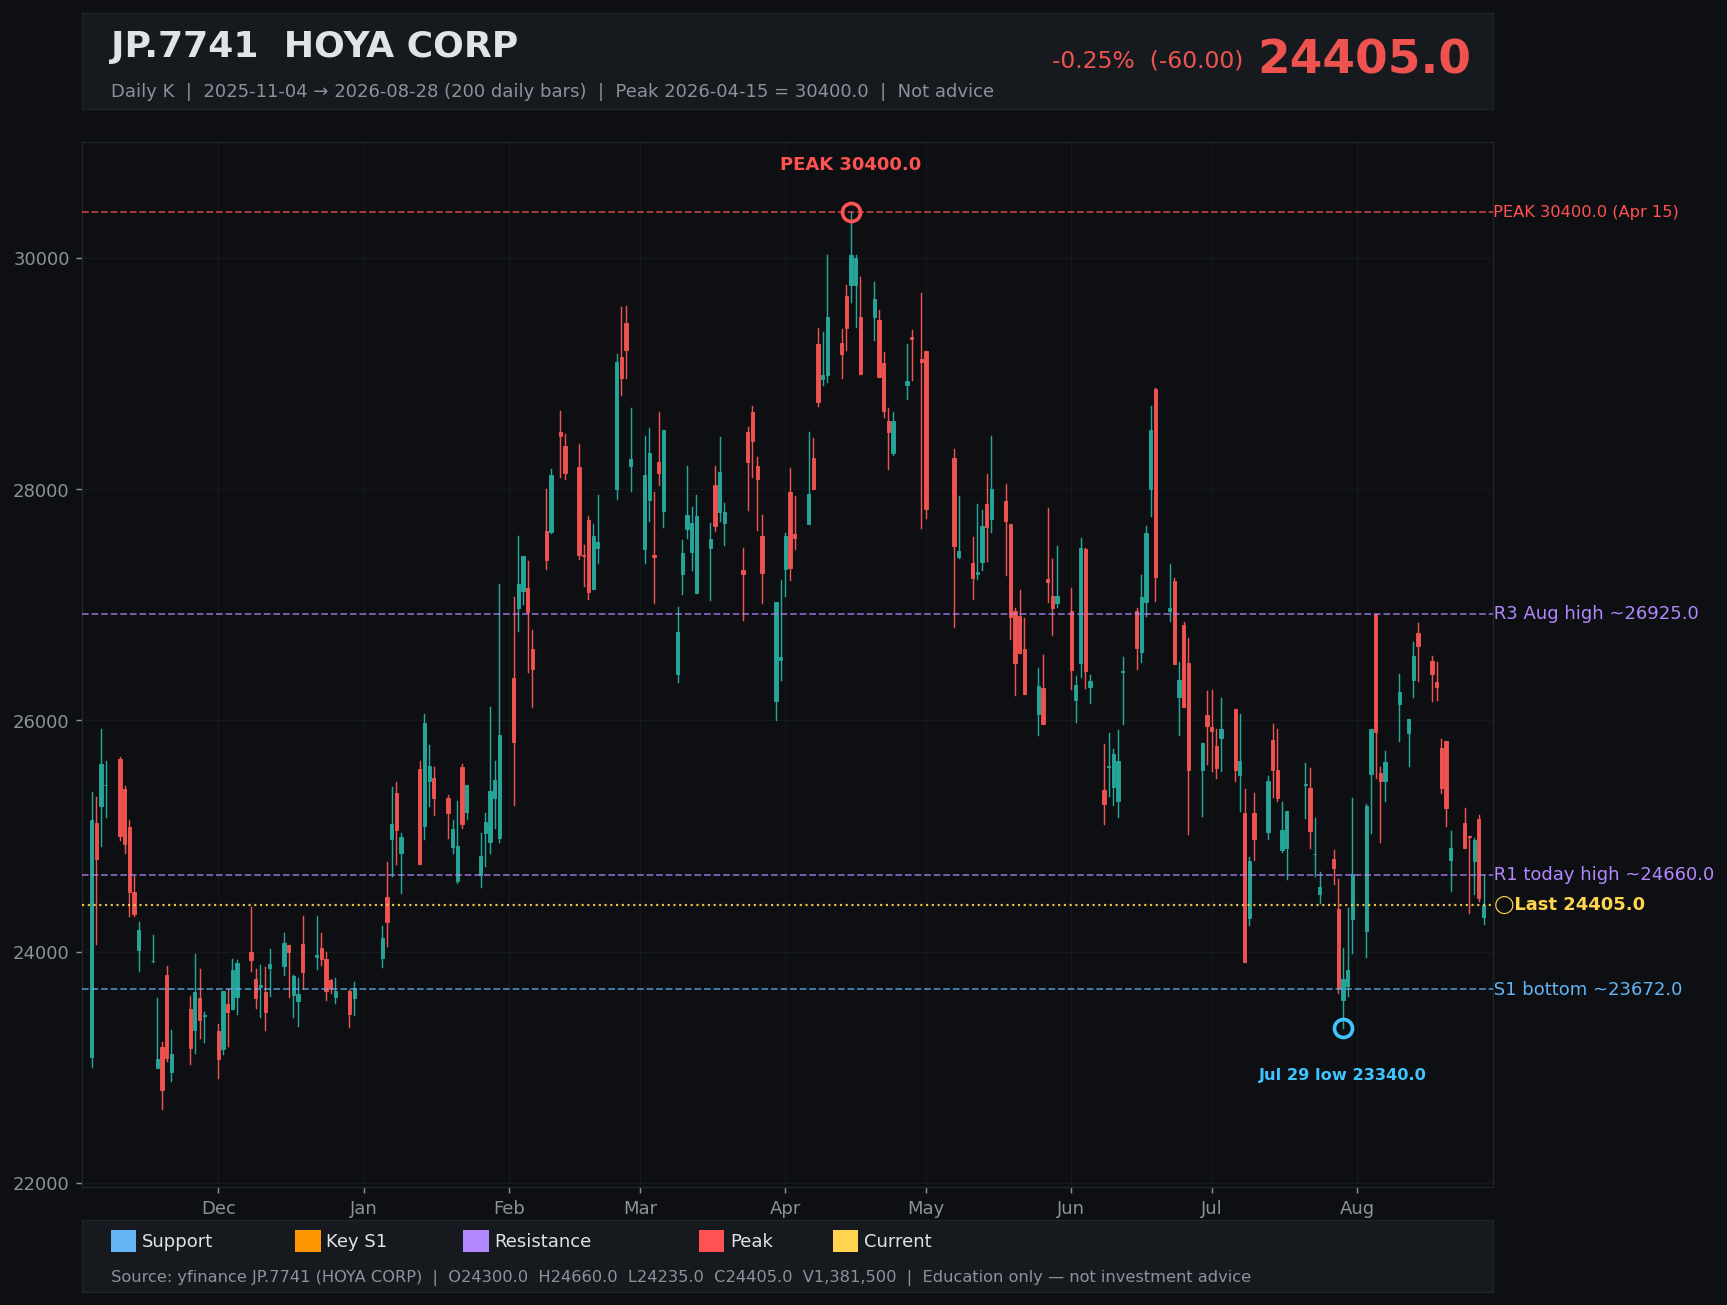This screenshot has height=1305, width=1727.
Task: Click the Feb month label on x-axis
Action: 509,1208
